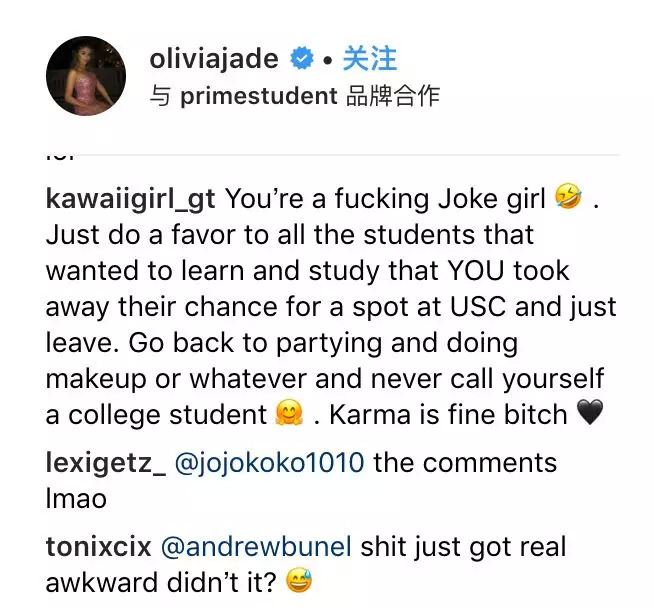
Task: Open the lexigetz_ commenter profile
Action: [104, 463]
